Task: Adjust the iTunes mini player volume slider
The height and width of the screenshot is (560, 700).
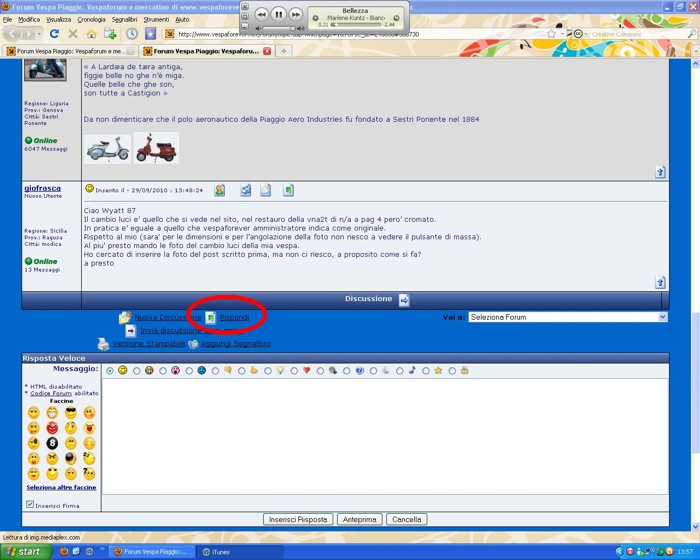Action: (x=280, y=29)
